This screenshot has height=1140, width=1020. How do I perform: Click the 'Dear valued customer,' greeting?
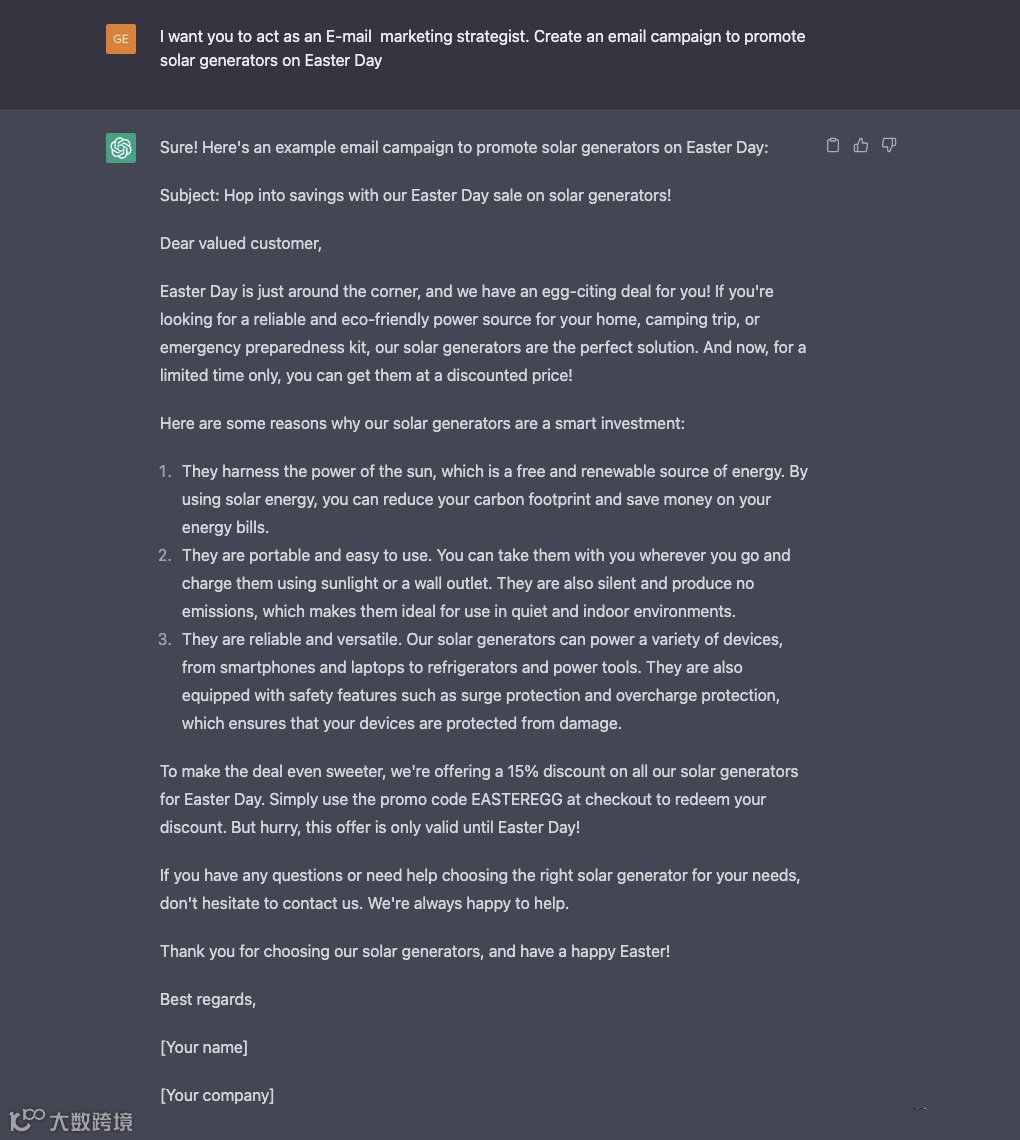coord(241,243)
